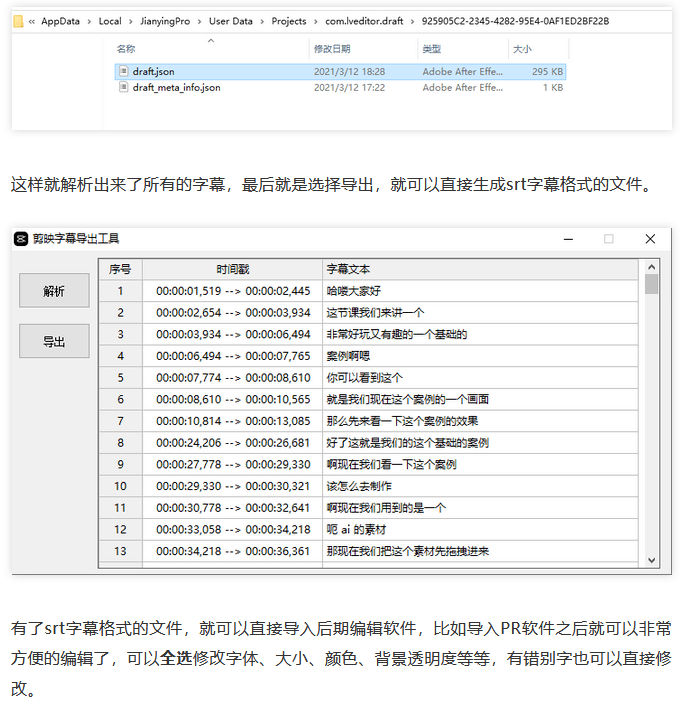681x712 pixels.
Task: Click the 时间戳 column header
Action: coord(232,269)
